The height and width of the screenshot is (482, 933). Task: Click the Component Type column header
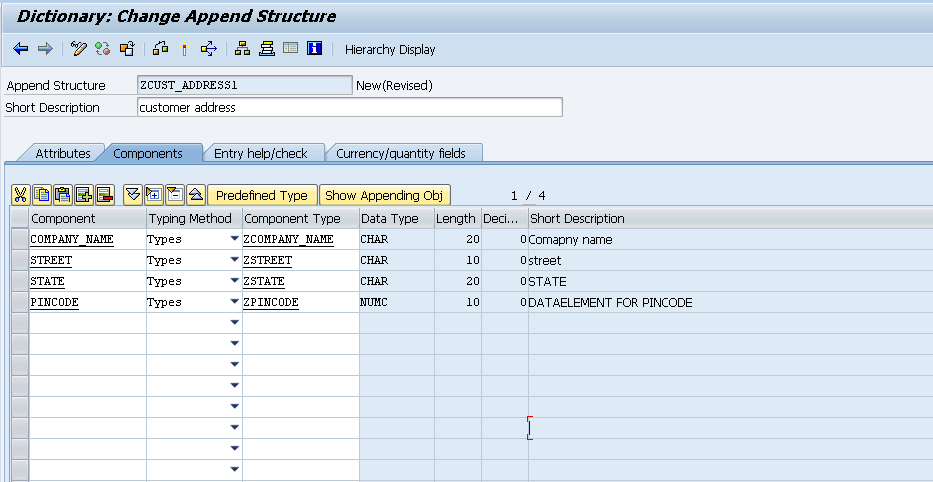(300, 218)
